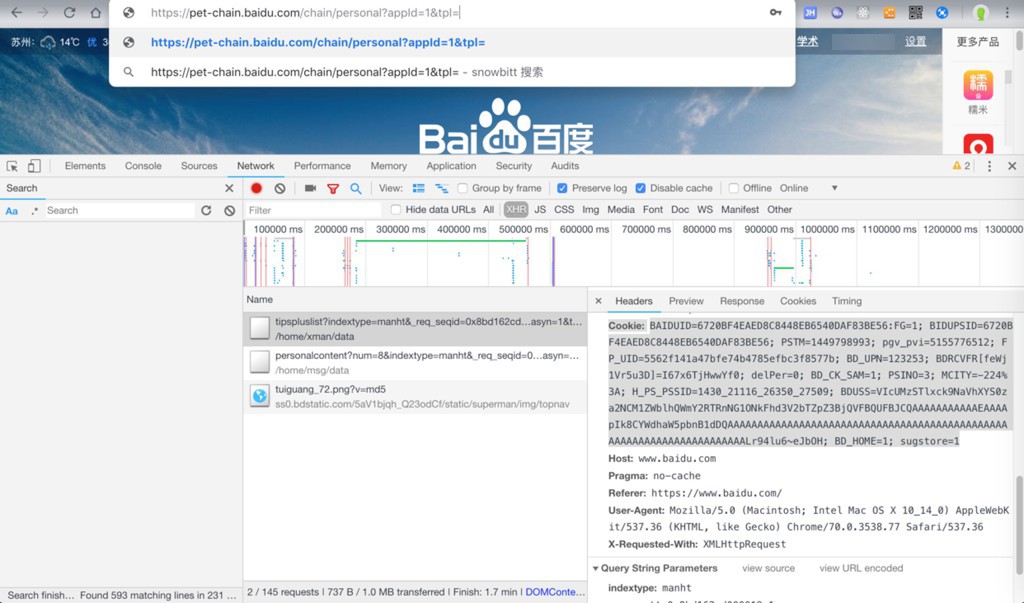1024x603 pixels.
Task: Open the Security tab
Action: point(513,166)
